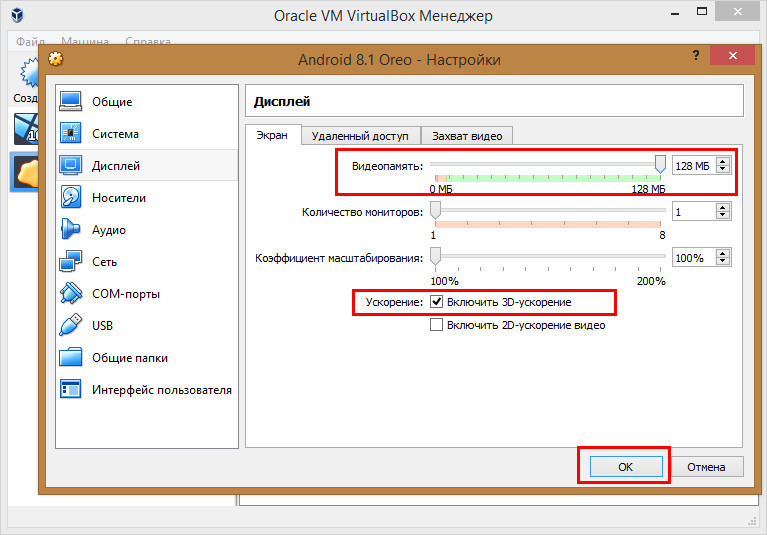Disable the Включить 3D-ускорение checkbox
Viewport: 767px width, 535px height.
(x=436, y=302)
